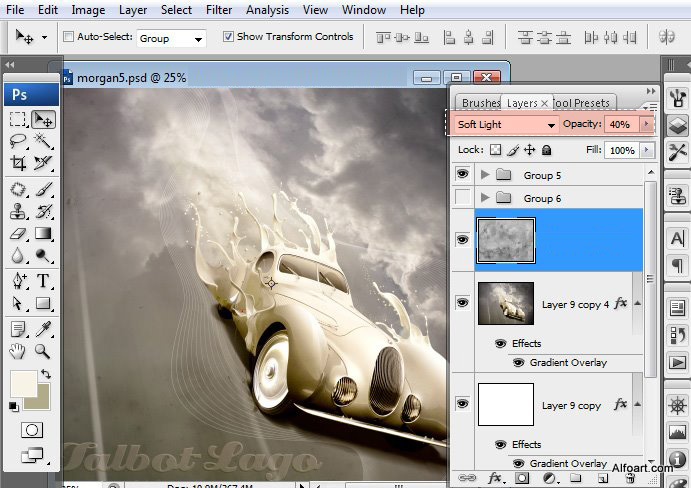The image size is (691, 488).
Task: Create new fill or adjustment layer
Action: pos(549,478)
